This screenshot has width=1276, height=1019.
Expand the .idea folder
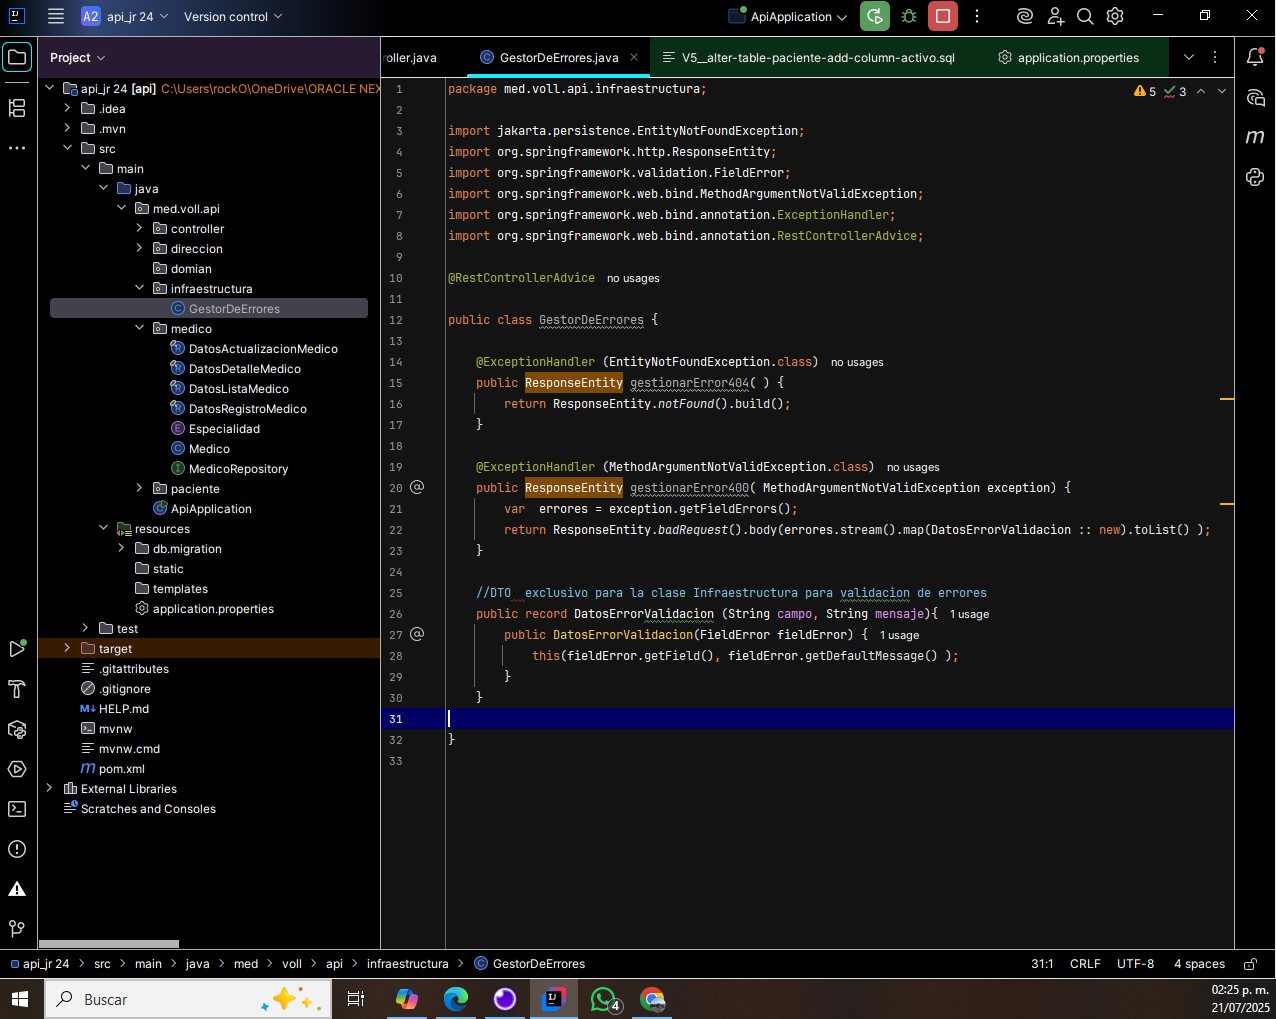67,108
